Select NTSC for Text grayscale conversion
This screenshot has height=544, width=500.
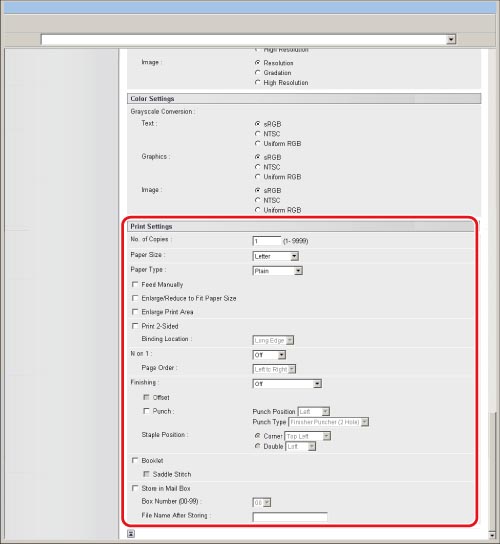point(257,134)
